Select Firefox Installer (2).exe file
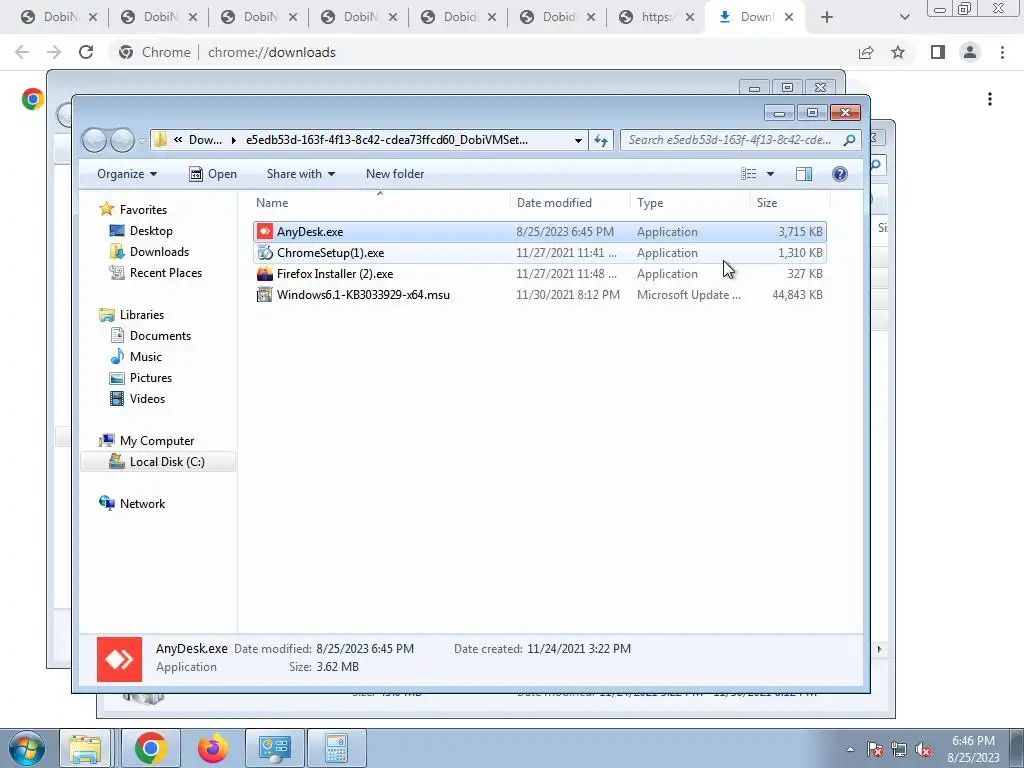The width and height of the screenshot is (1024, 768). pos(539,274)
